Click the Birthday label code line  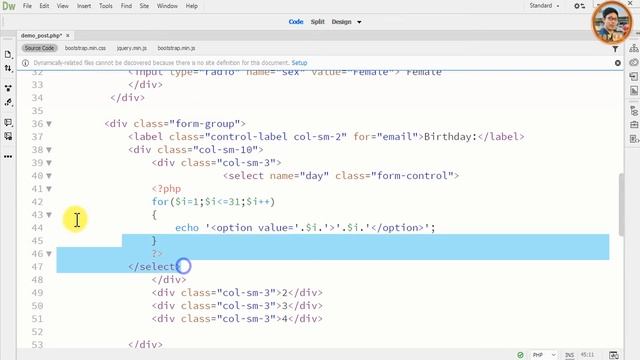coord(326,137)
